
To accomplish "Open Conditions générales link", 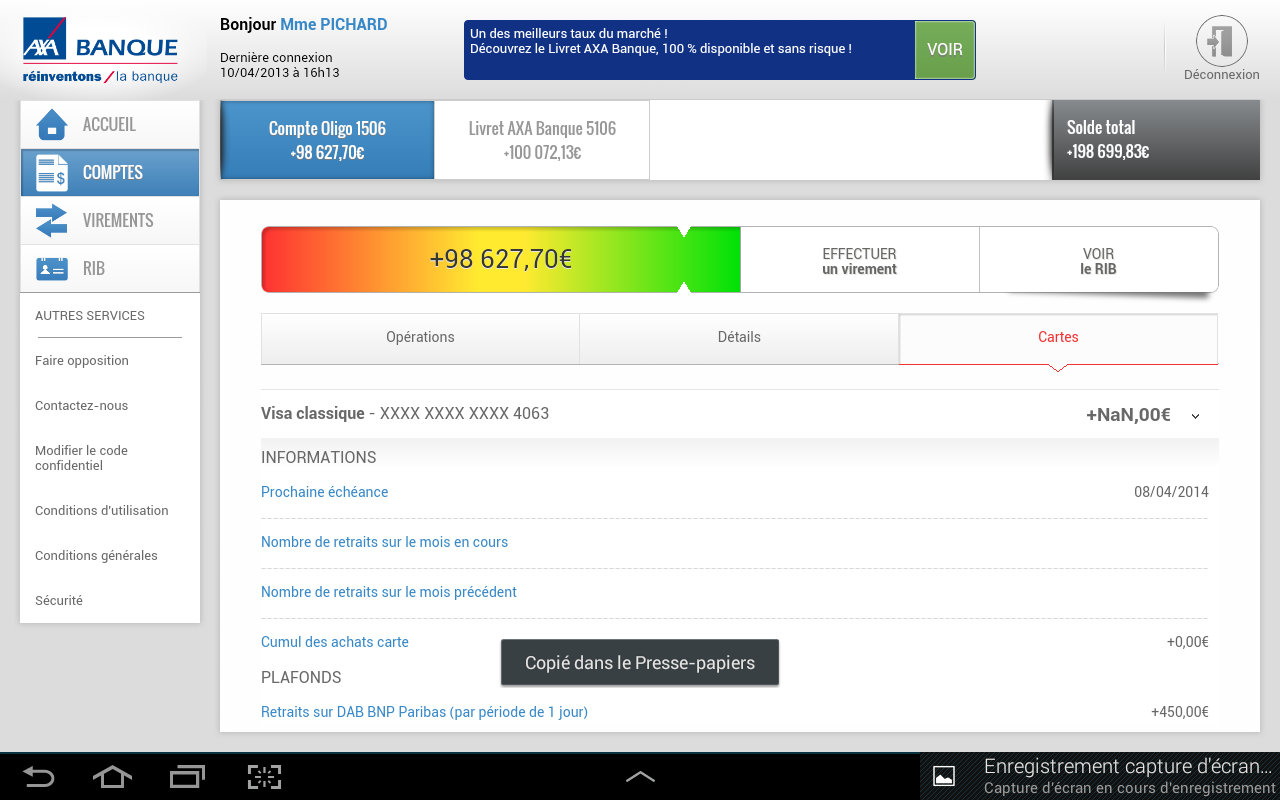I will click(96, 556).
